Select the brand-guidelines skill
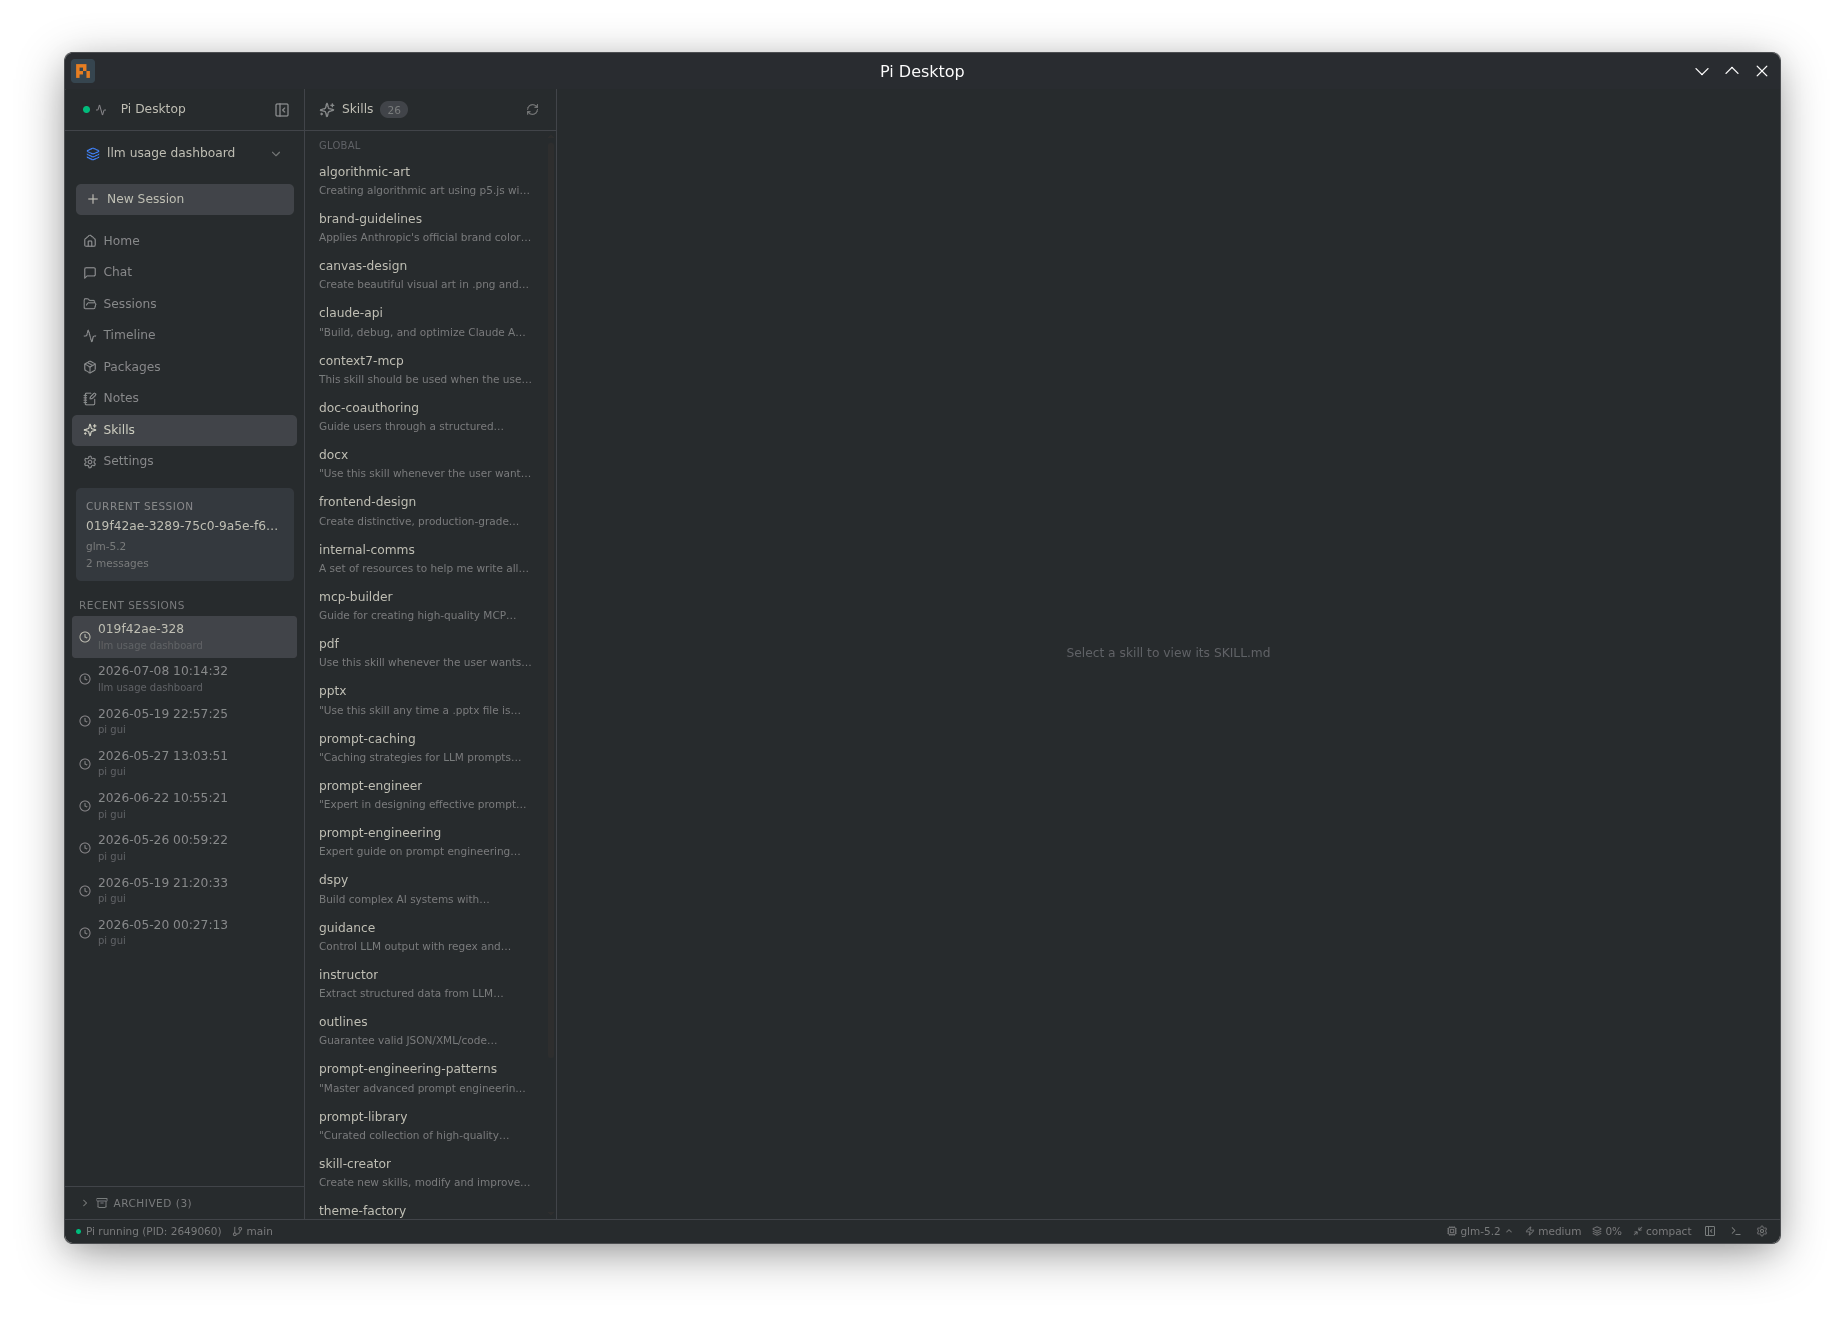Viewport: 1845px width, 1320px height. coord(427,228)
